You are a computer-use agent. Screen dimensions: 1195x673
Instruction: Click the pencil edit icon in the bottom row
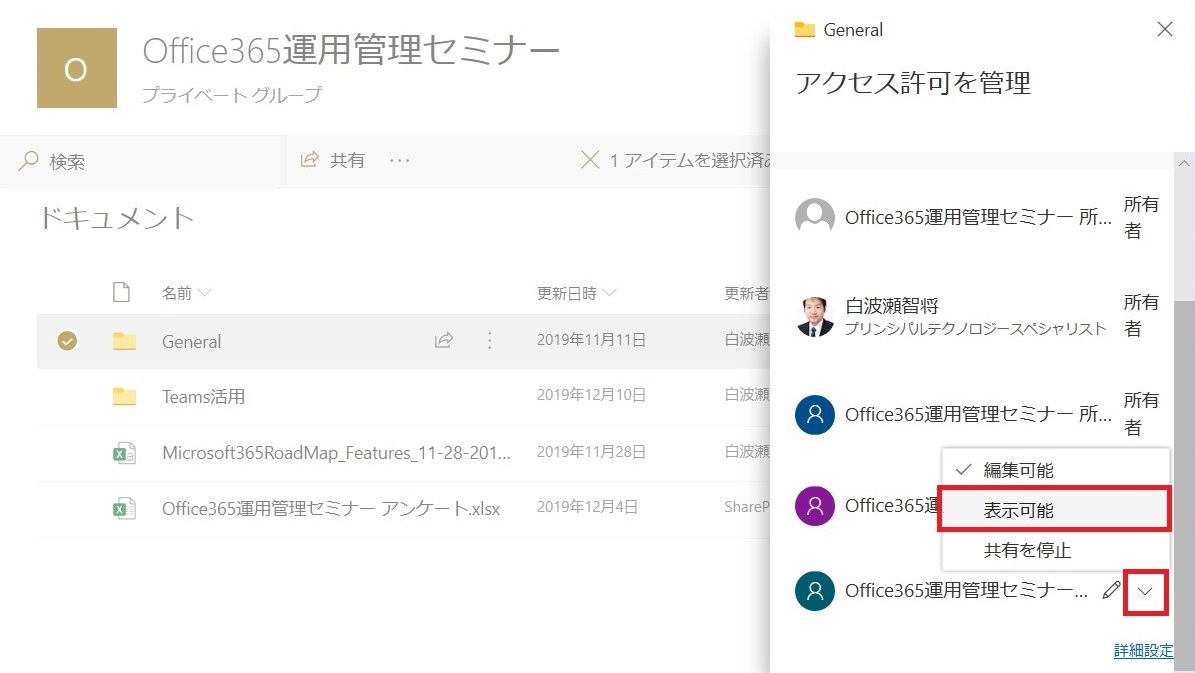pos(1111,590)
